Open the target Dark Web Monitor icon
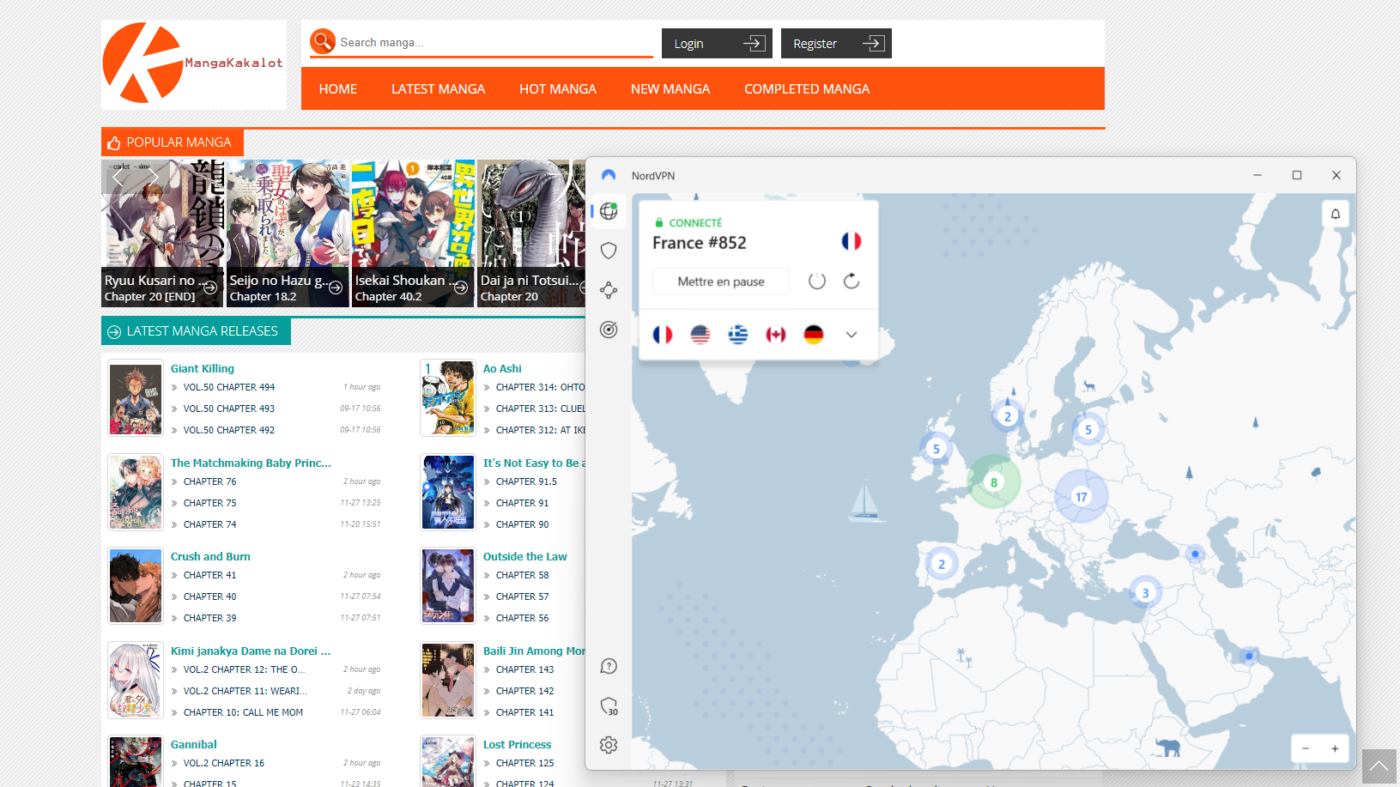The image size is (1400, 787). (608, 330)
